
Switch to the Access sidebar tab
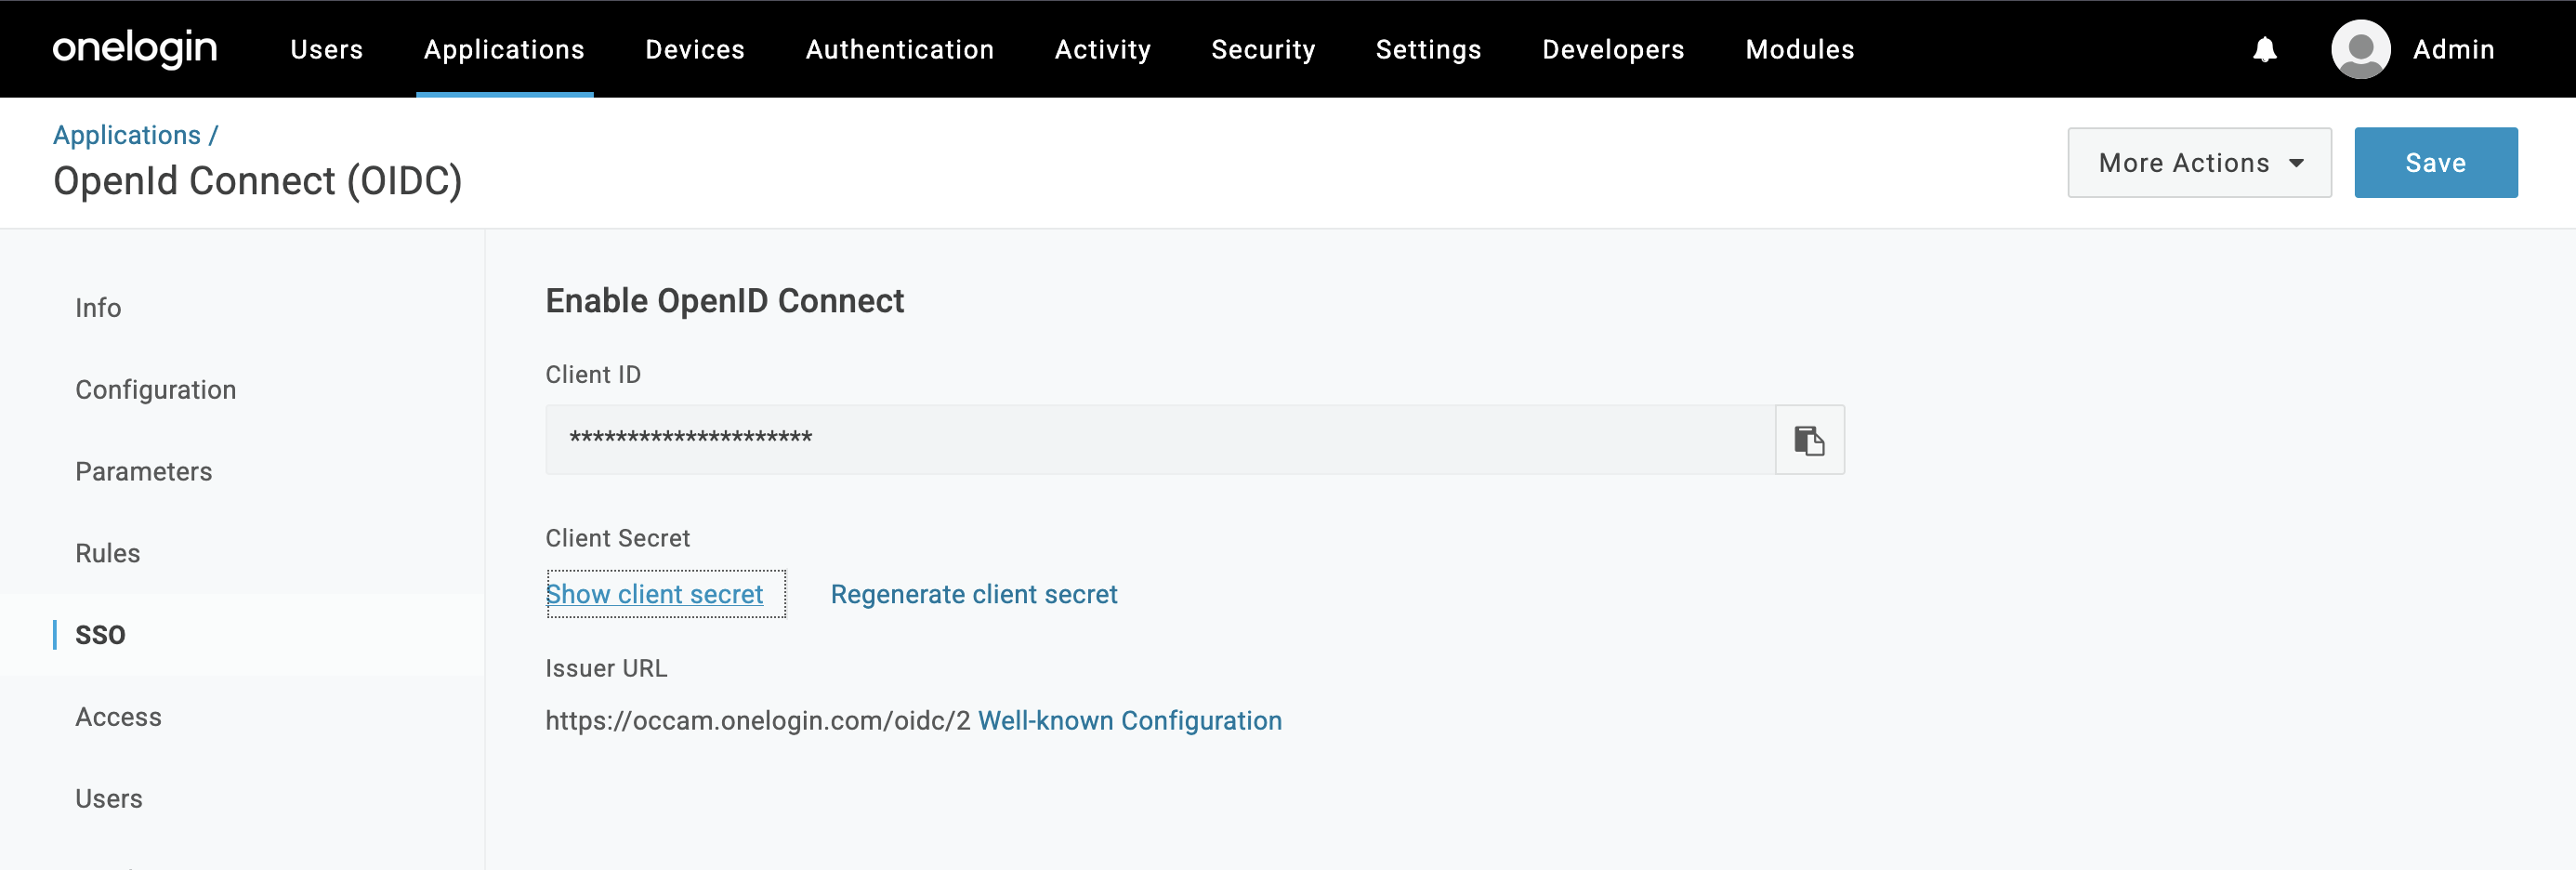click(118, 717)
